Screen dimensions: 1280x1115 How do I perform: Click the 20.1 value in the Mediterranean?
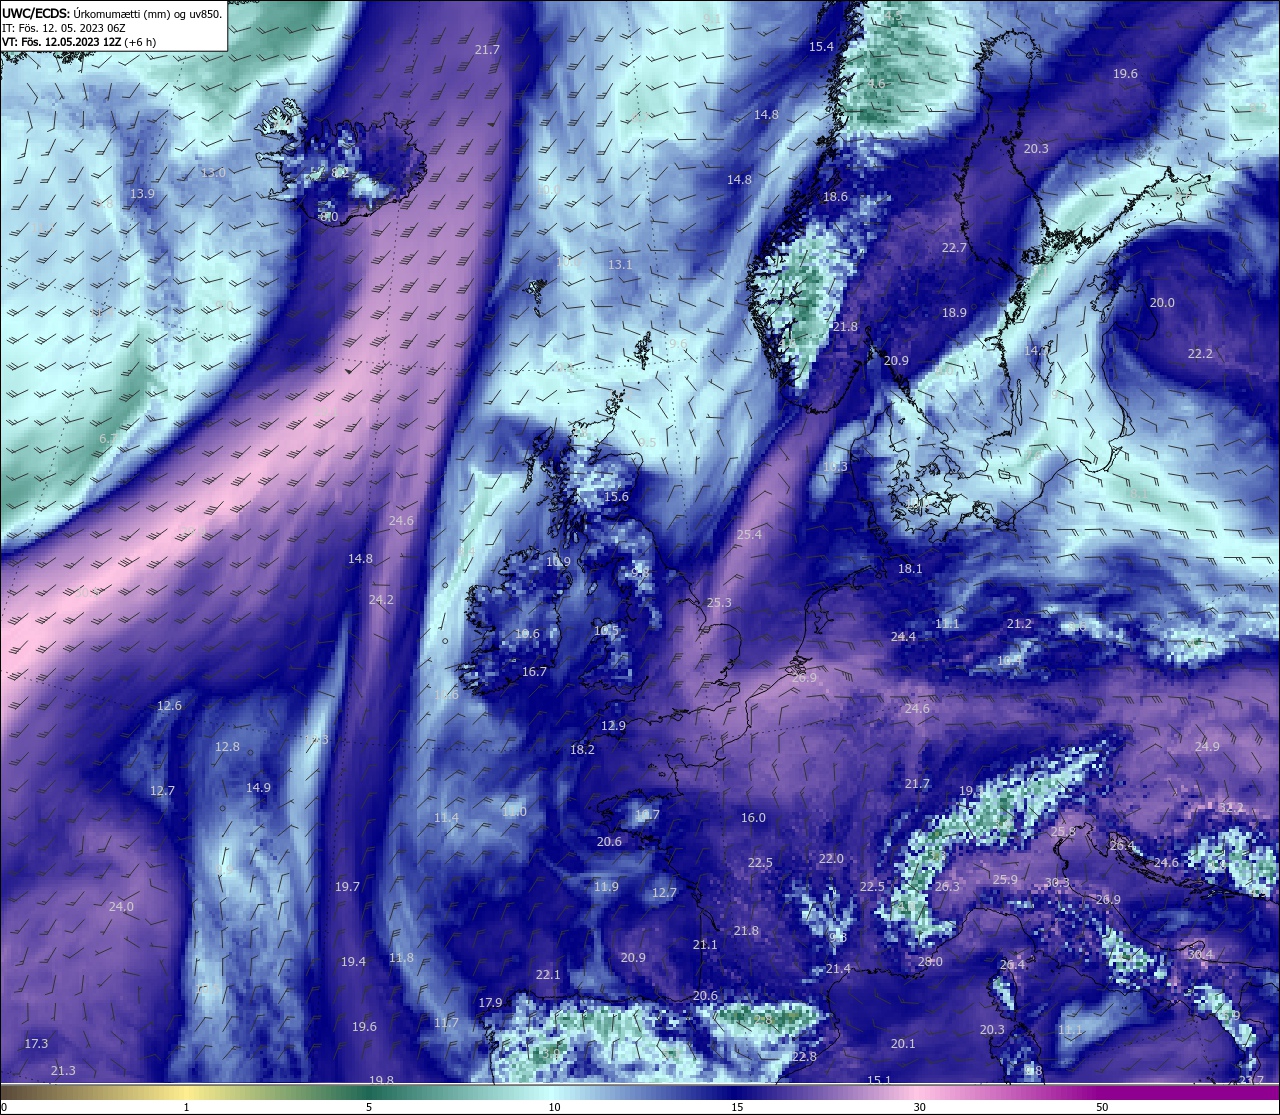[x=903, y=1044]
